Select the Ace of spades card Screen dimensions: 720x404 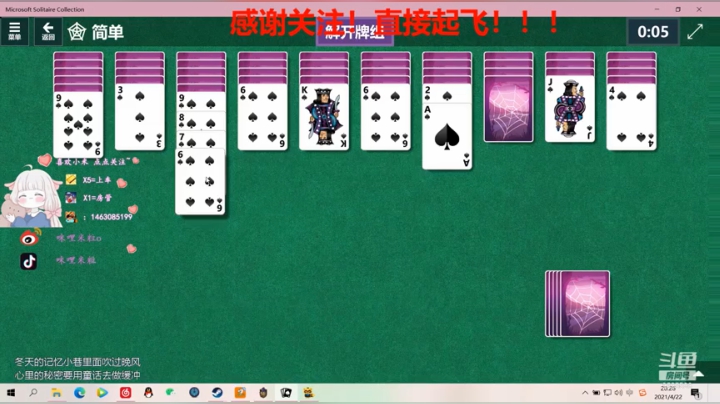(x=447, y=136)
